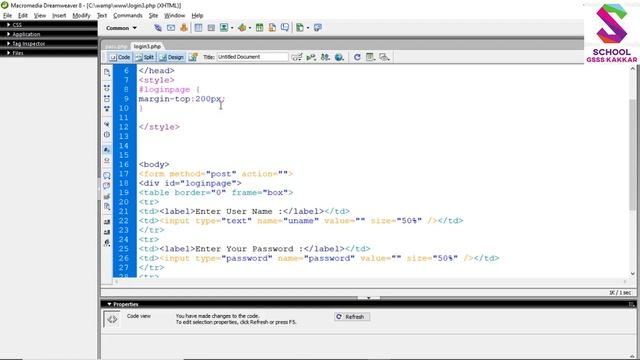Click the Collapse Selection coding icon

[x=107, y=98]
